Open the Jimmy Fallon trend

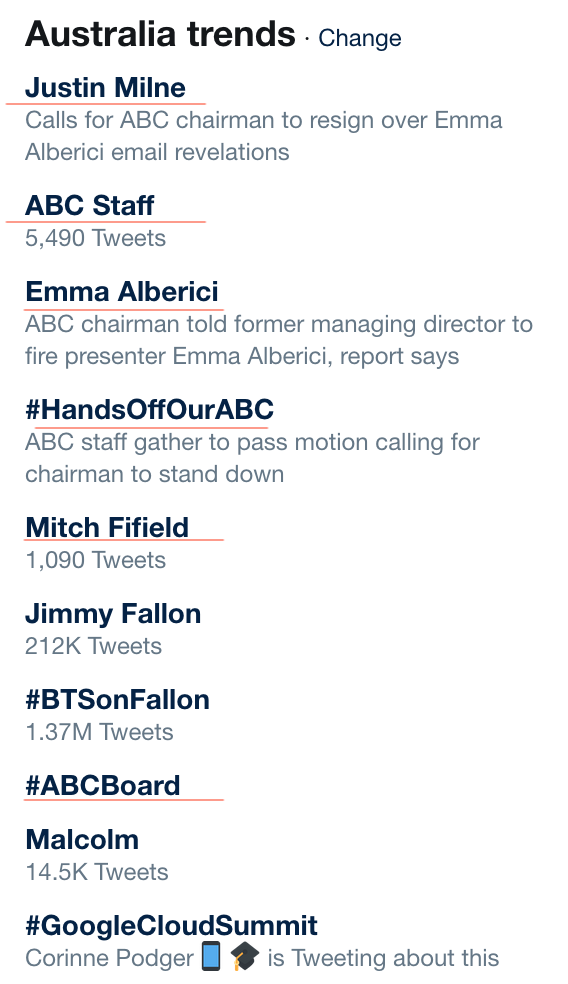113,613
